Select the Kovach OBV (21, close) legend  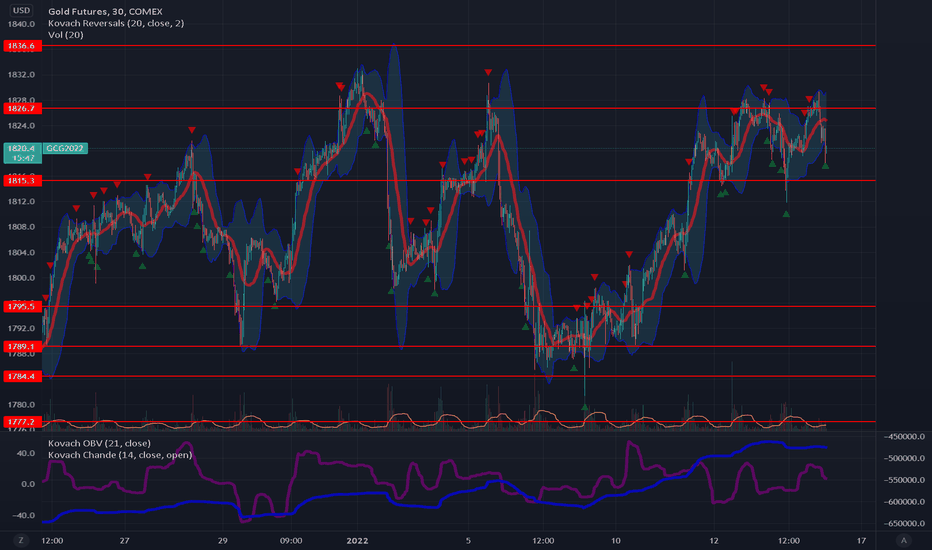99,443
